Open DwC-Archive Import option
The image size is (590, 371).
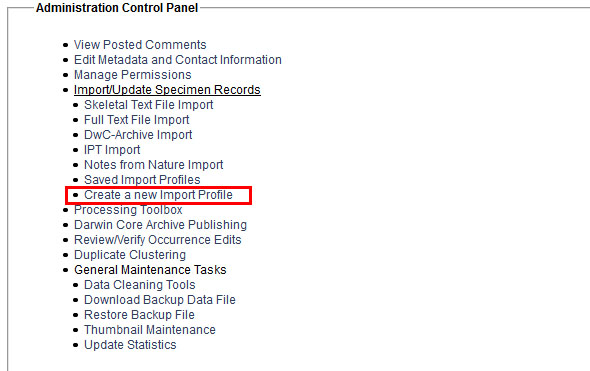(138, 135)
